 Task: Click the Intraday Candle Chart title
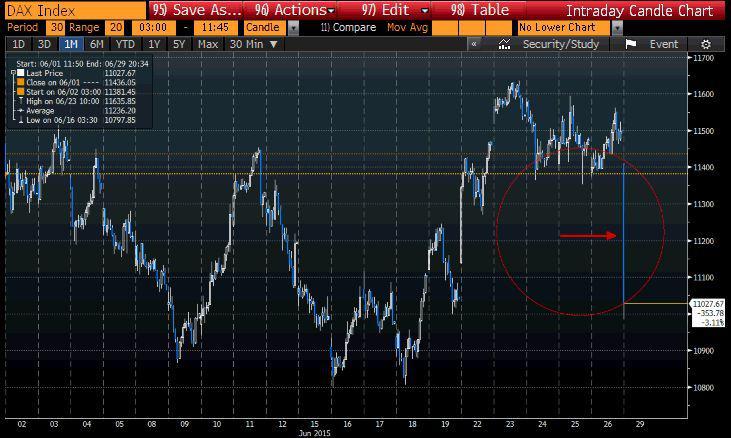[639, 10]
